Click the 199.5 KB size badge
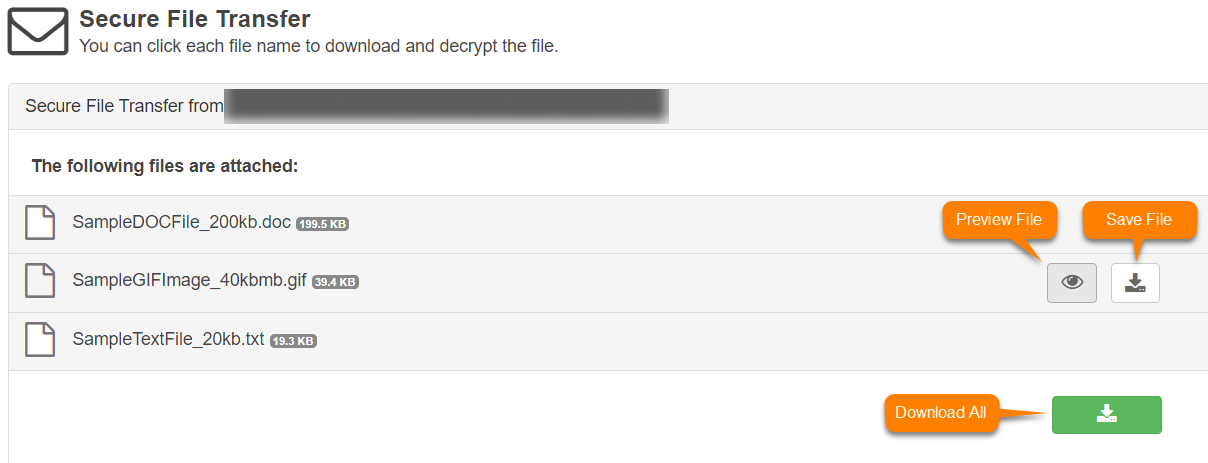This screenshot has height=463, width=1208. (322, 225)
